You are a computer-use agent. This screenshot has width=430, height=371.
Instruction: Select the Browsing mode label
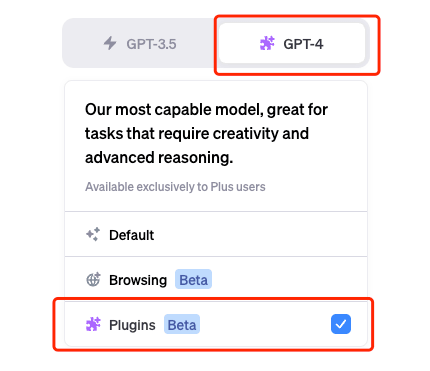(138, 280)
